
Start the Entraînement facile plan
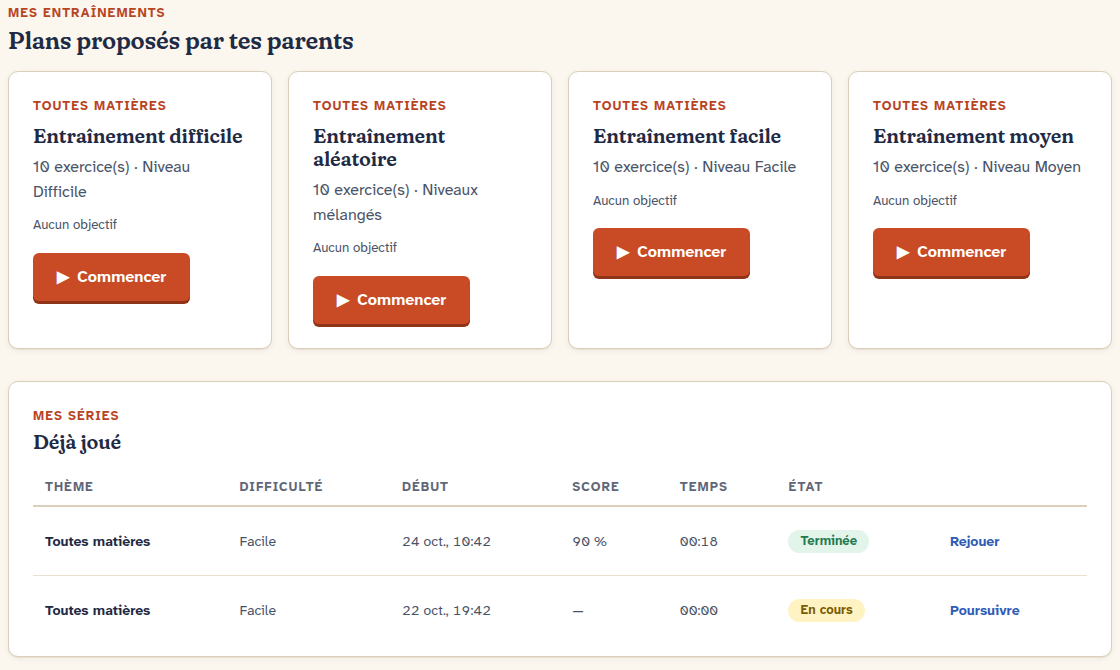pos(671,252)
